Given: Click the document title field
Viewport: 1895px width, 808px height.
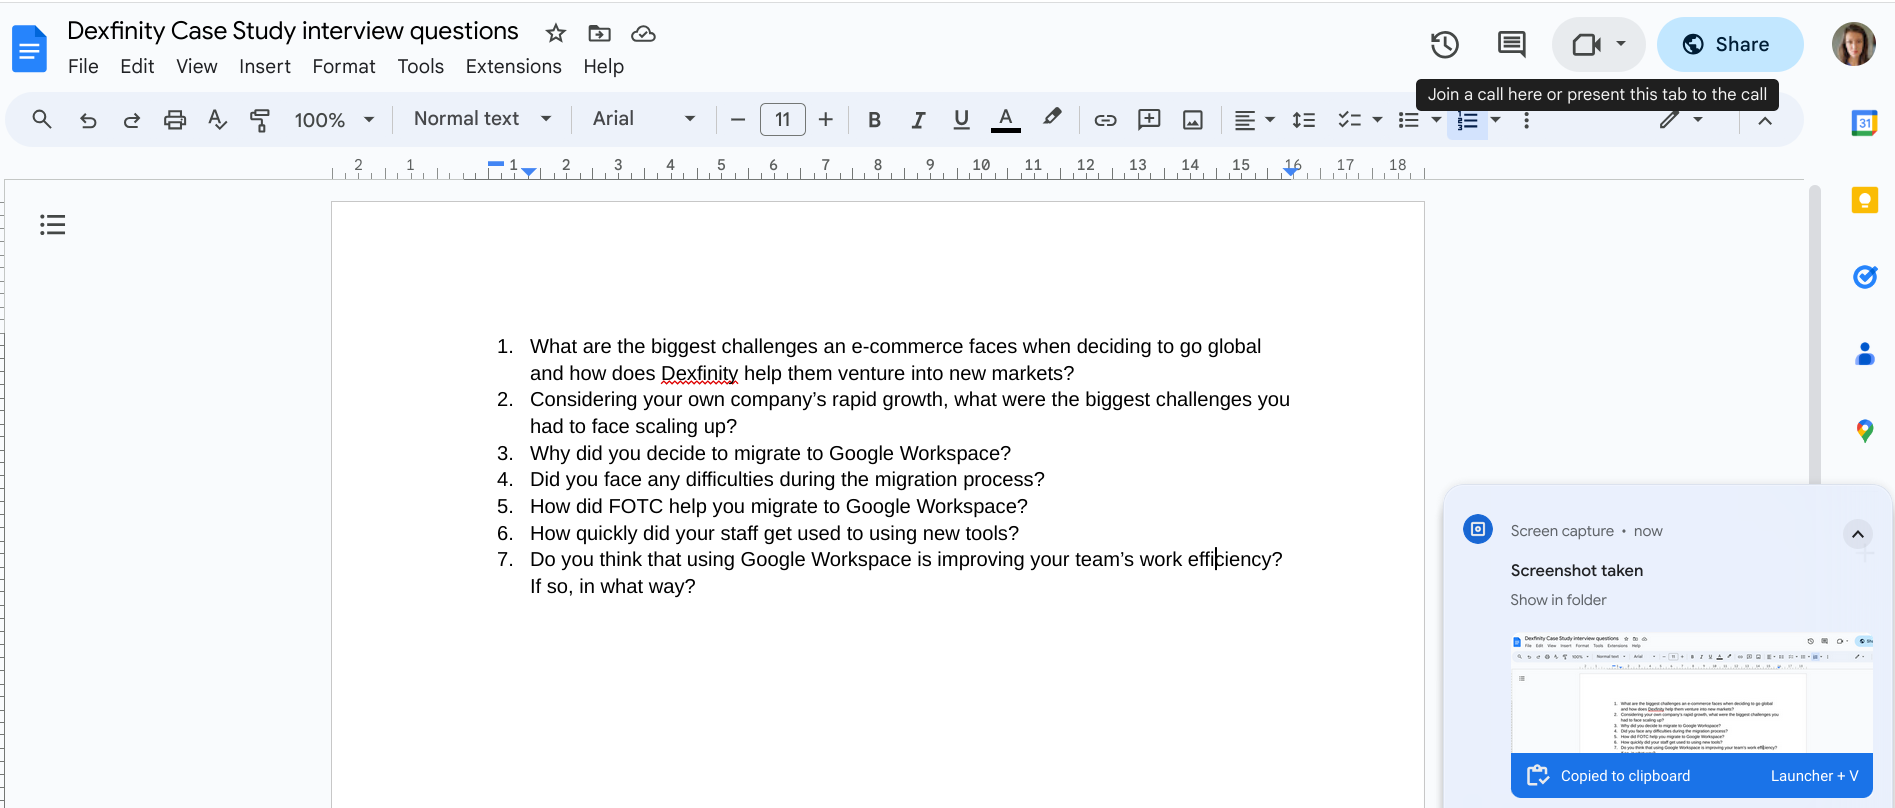Looking at the screenshot, I should (293, 31).
